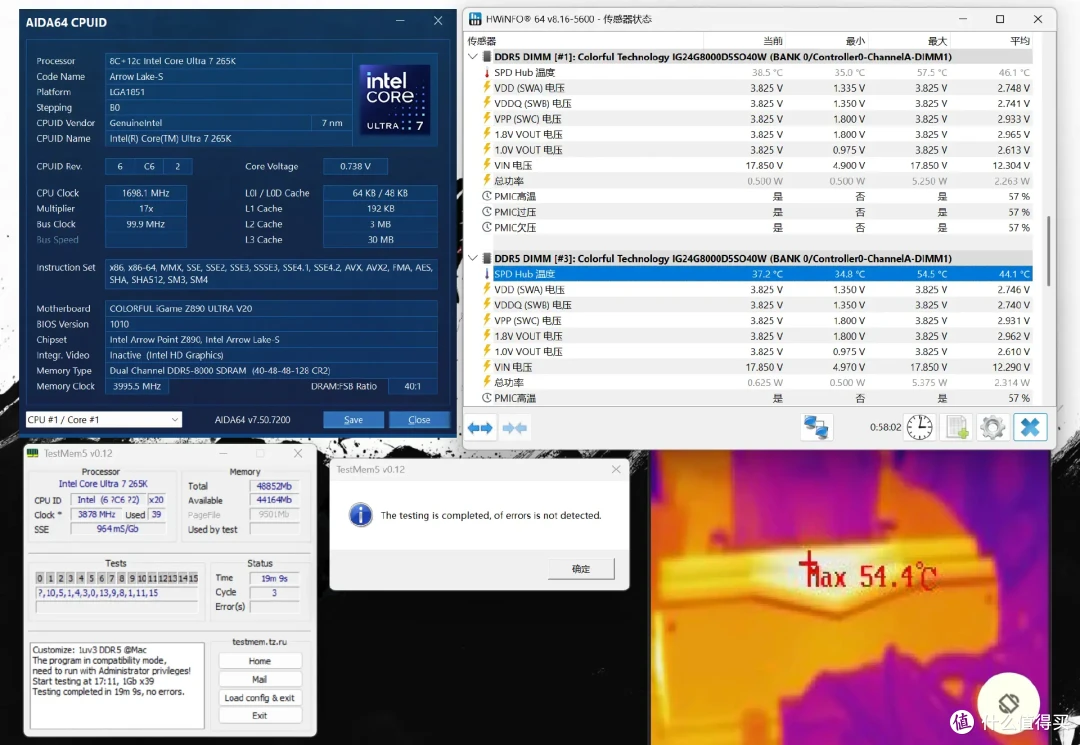Click Home button in TestMem5
This screenshot has height=745, width=1080.
click(260, 661)
